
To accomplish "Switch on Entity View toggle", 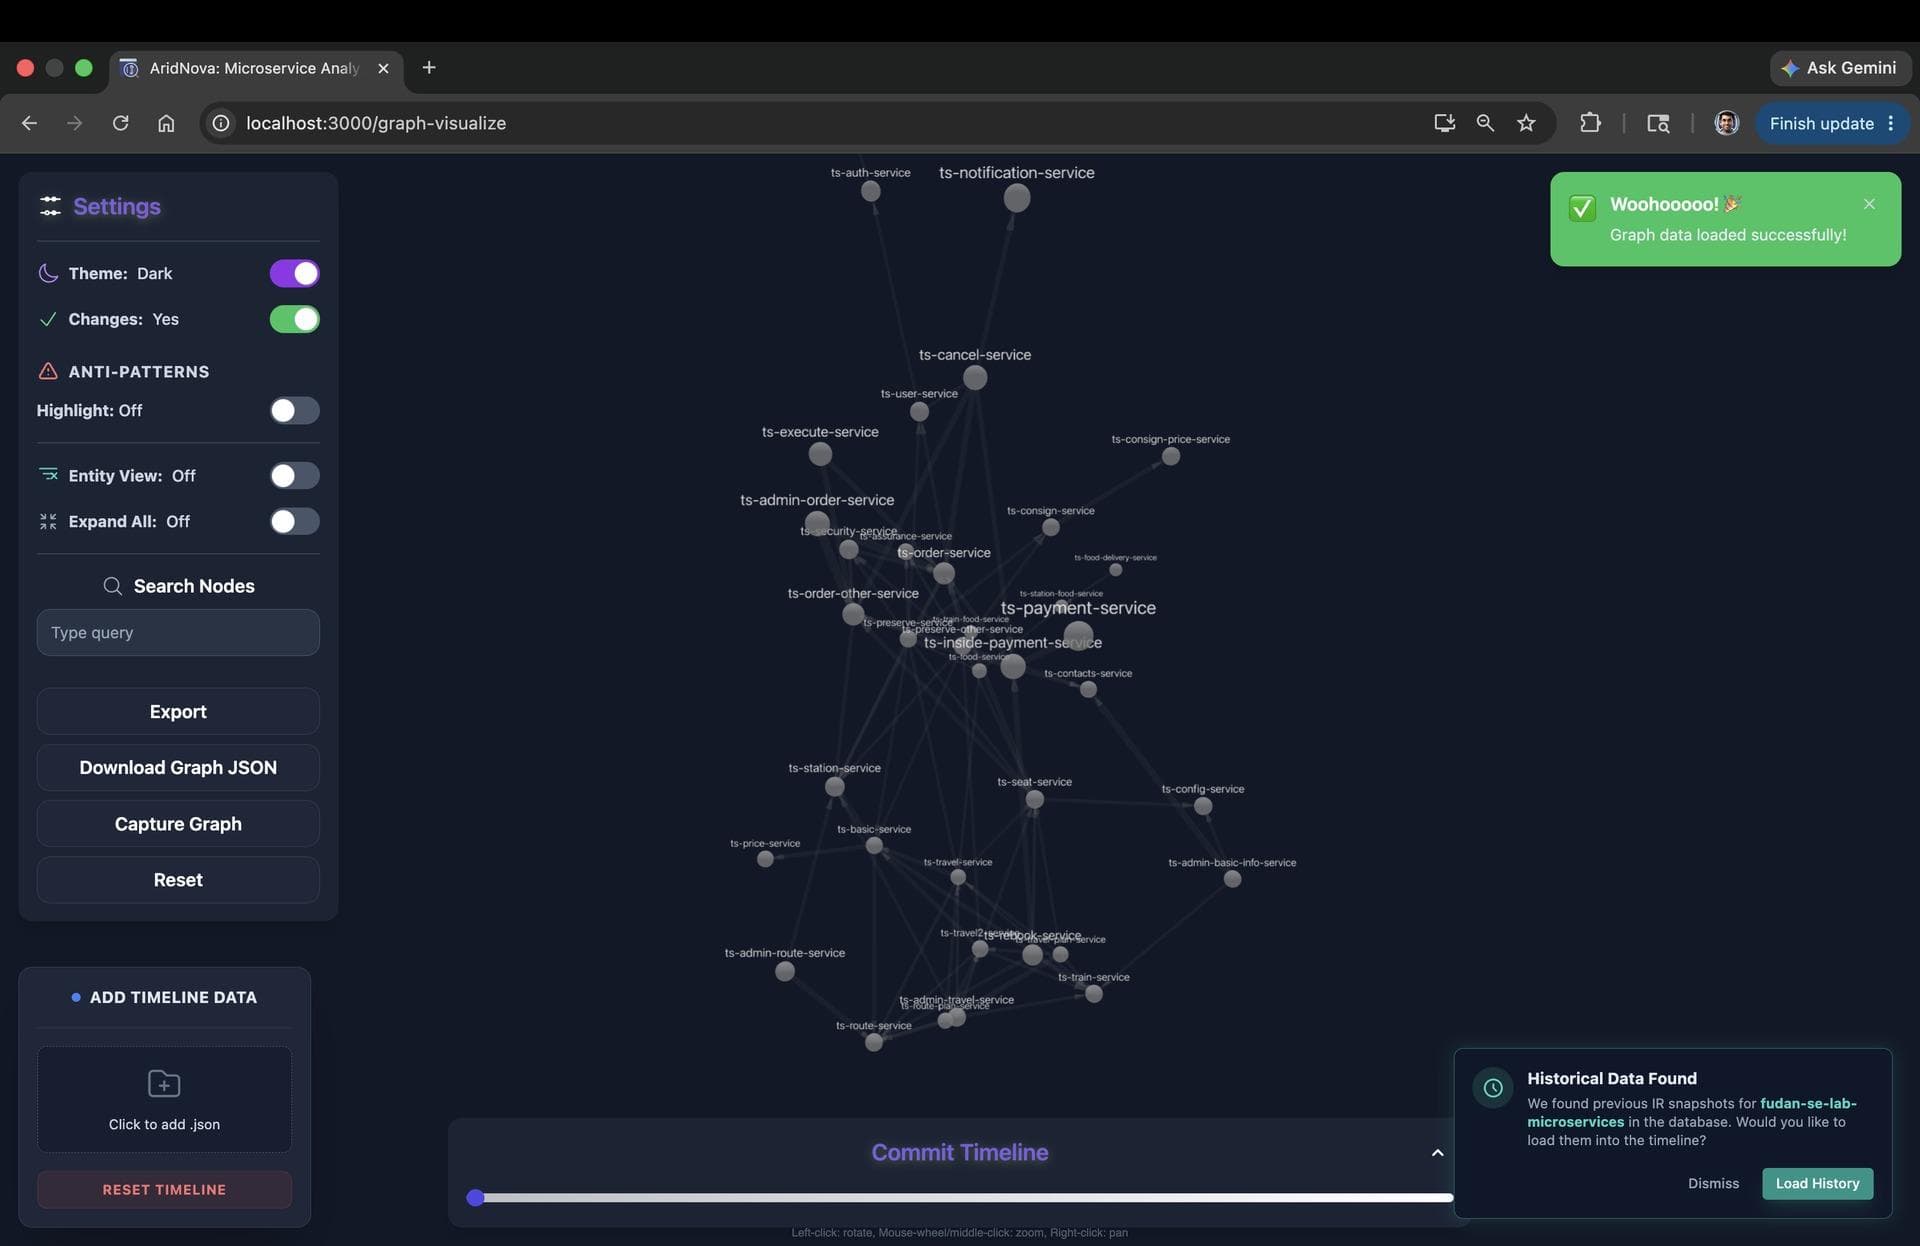I will tap(294, 475).
